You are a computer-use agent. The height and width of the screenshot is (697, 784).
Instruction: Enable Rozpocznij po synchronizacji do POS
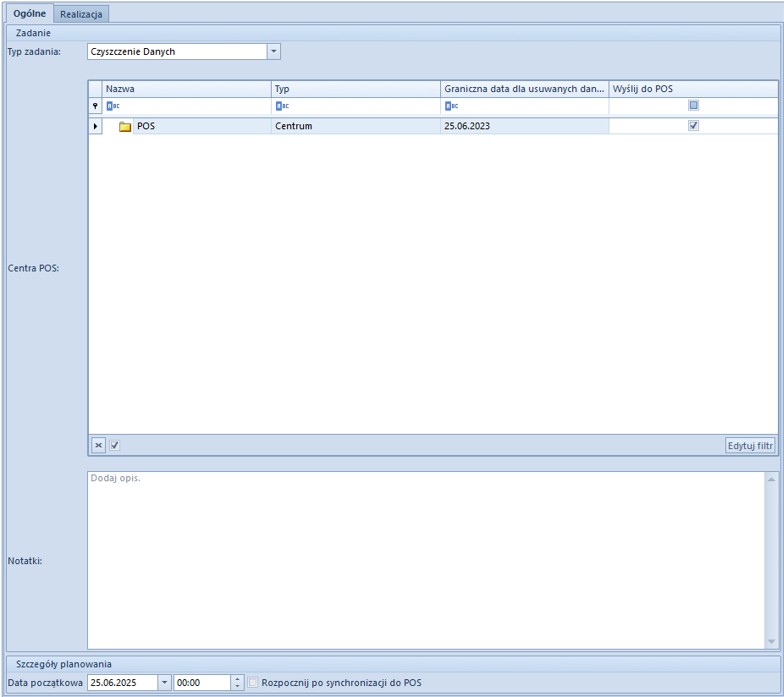[253, 683]
